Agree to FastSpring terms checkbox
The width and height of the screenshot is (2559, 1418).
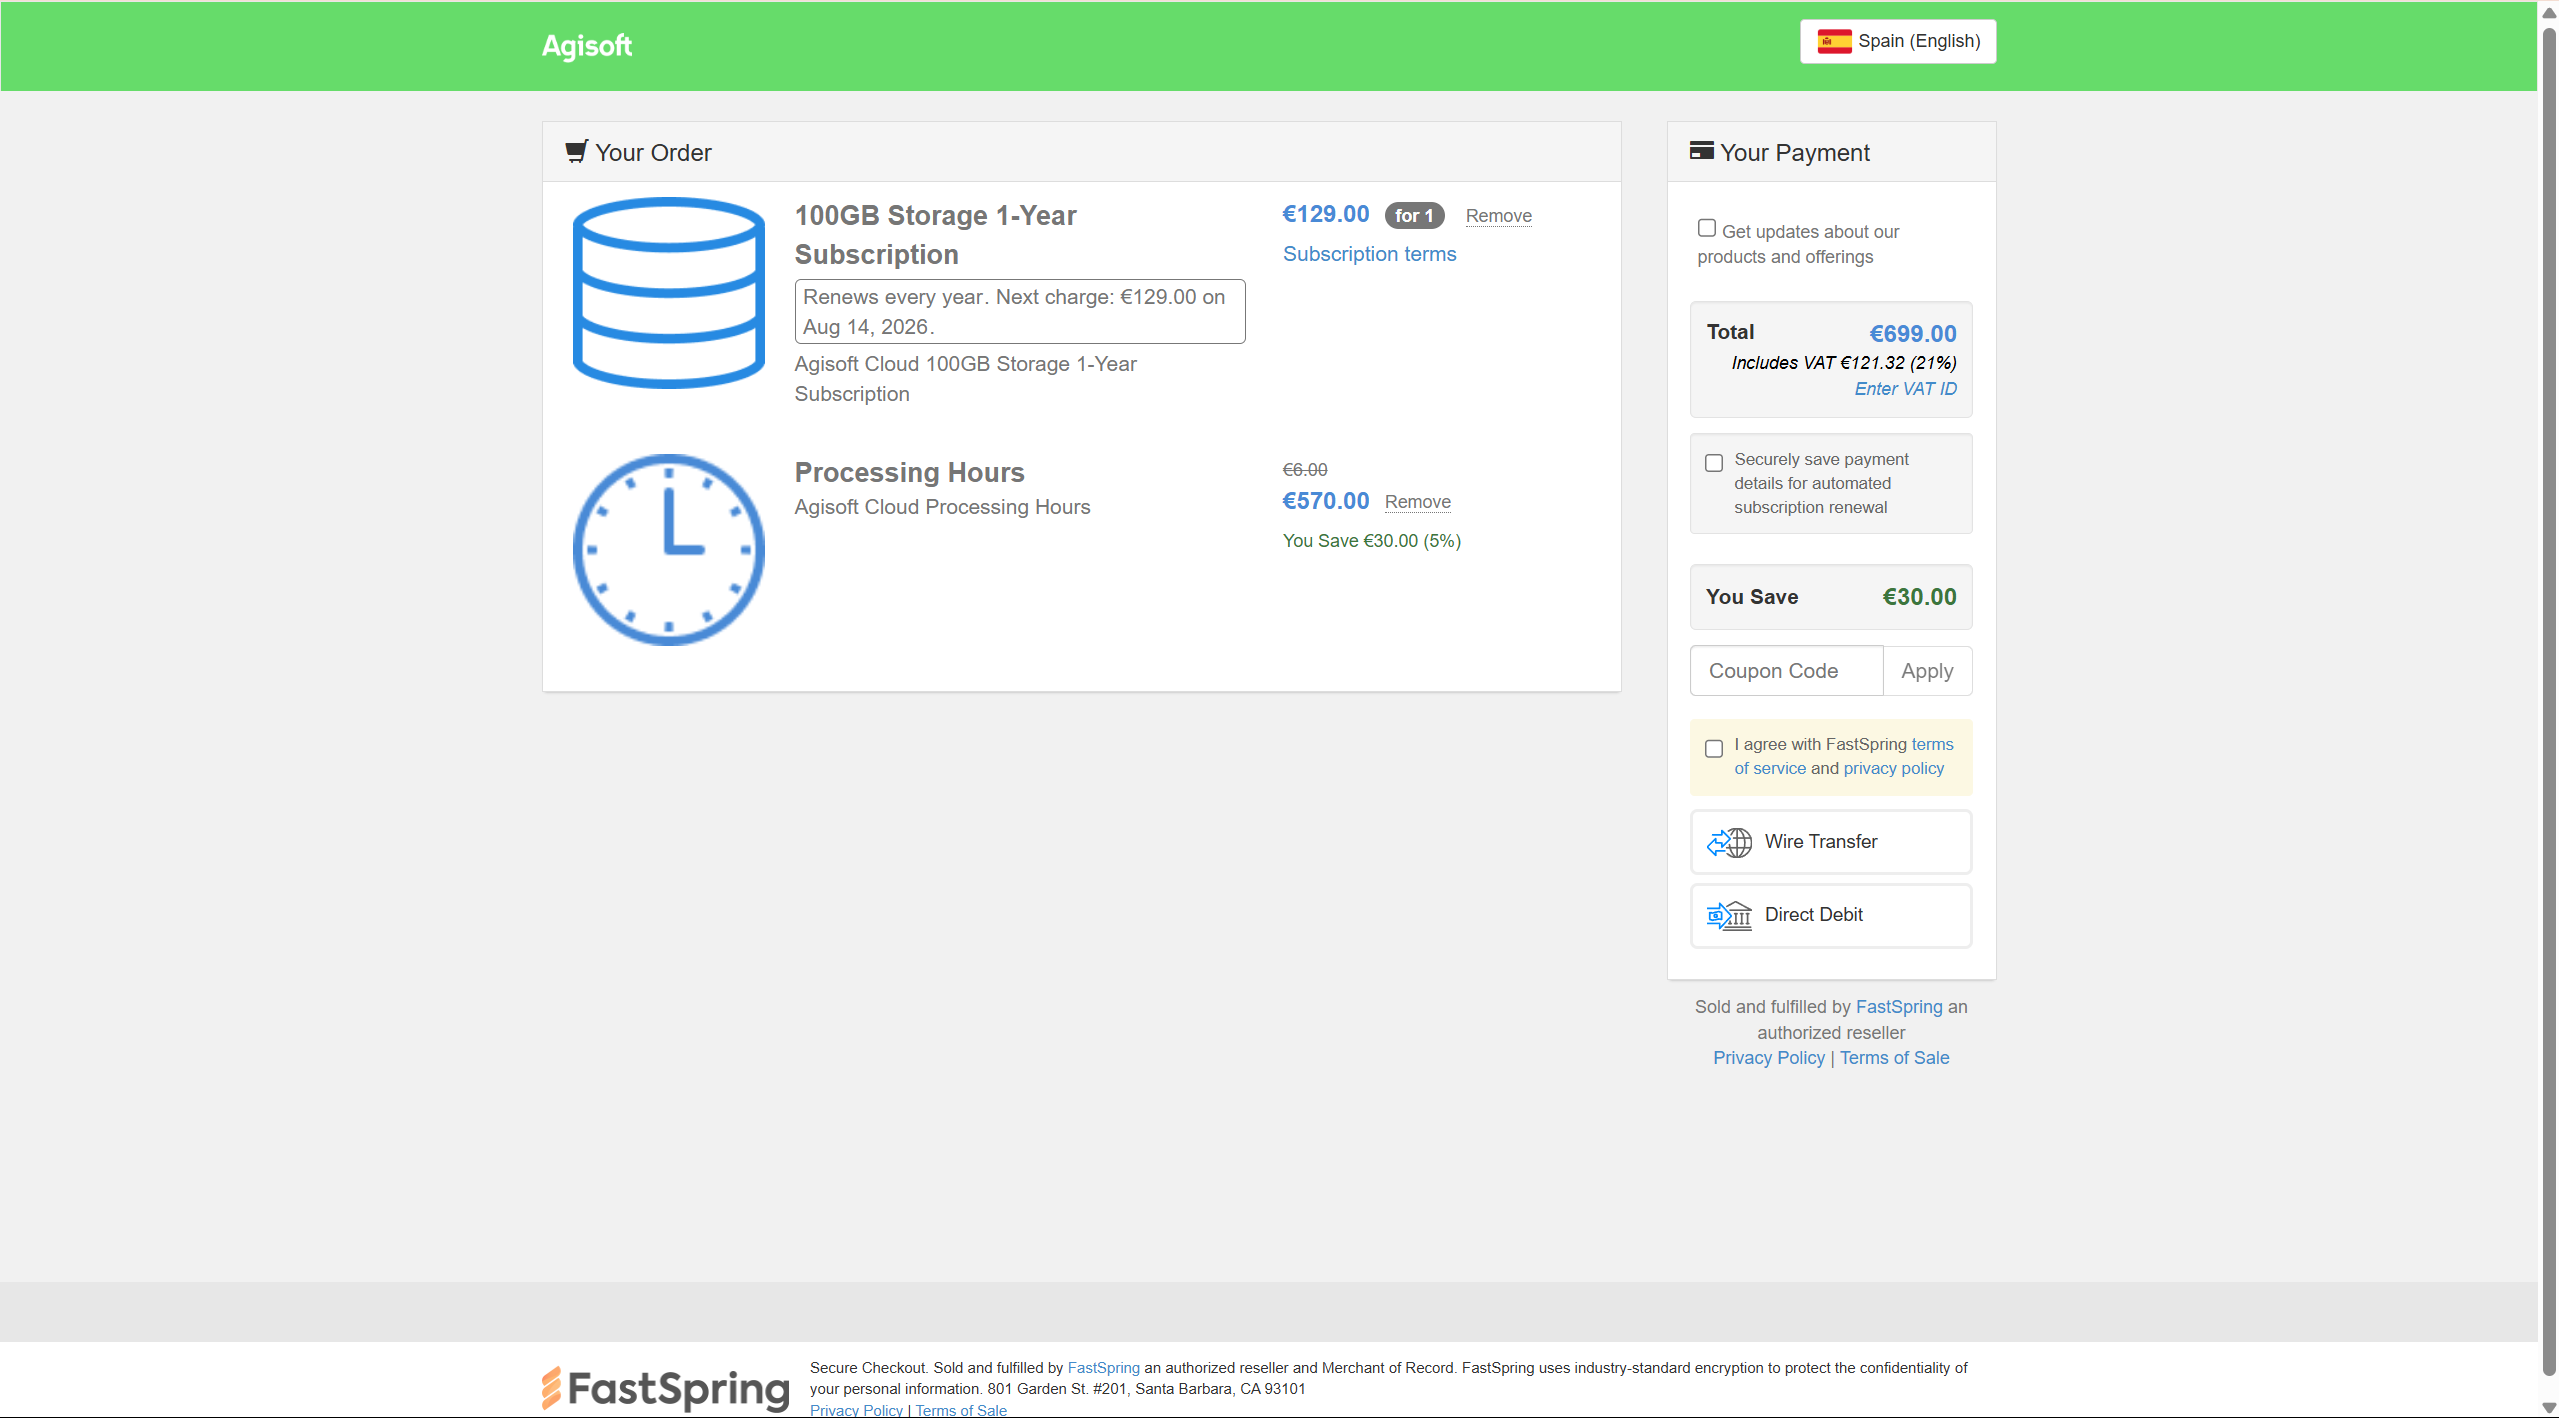point(1713,748)
